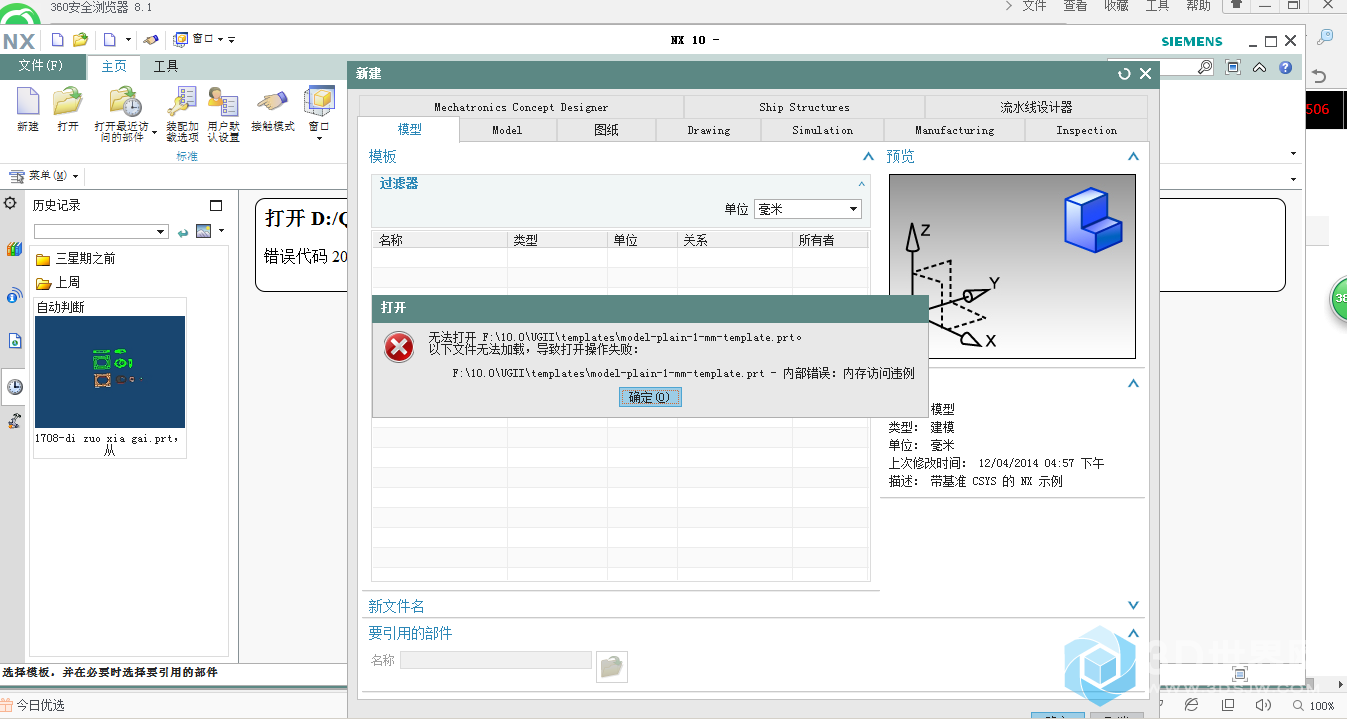Collapse the 上周 history folder
Screen dimensions: 1347x720
[x=58, y=283]
